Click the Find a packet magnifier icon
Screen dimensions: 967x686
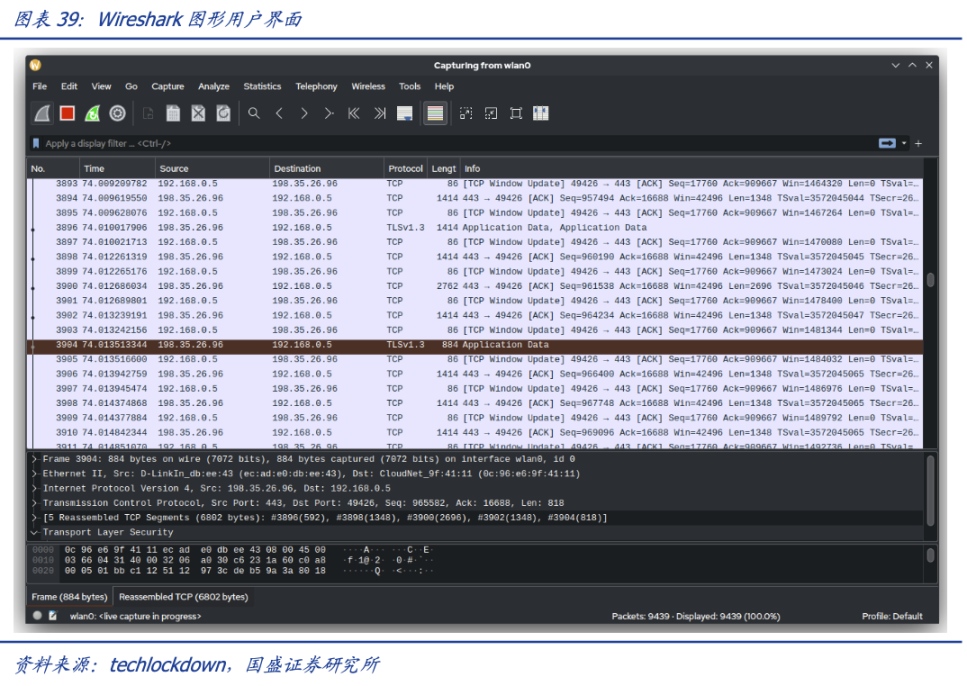pos(254,114)
